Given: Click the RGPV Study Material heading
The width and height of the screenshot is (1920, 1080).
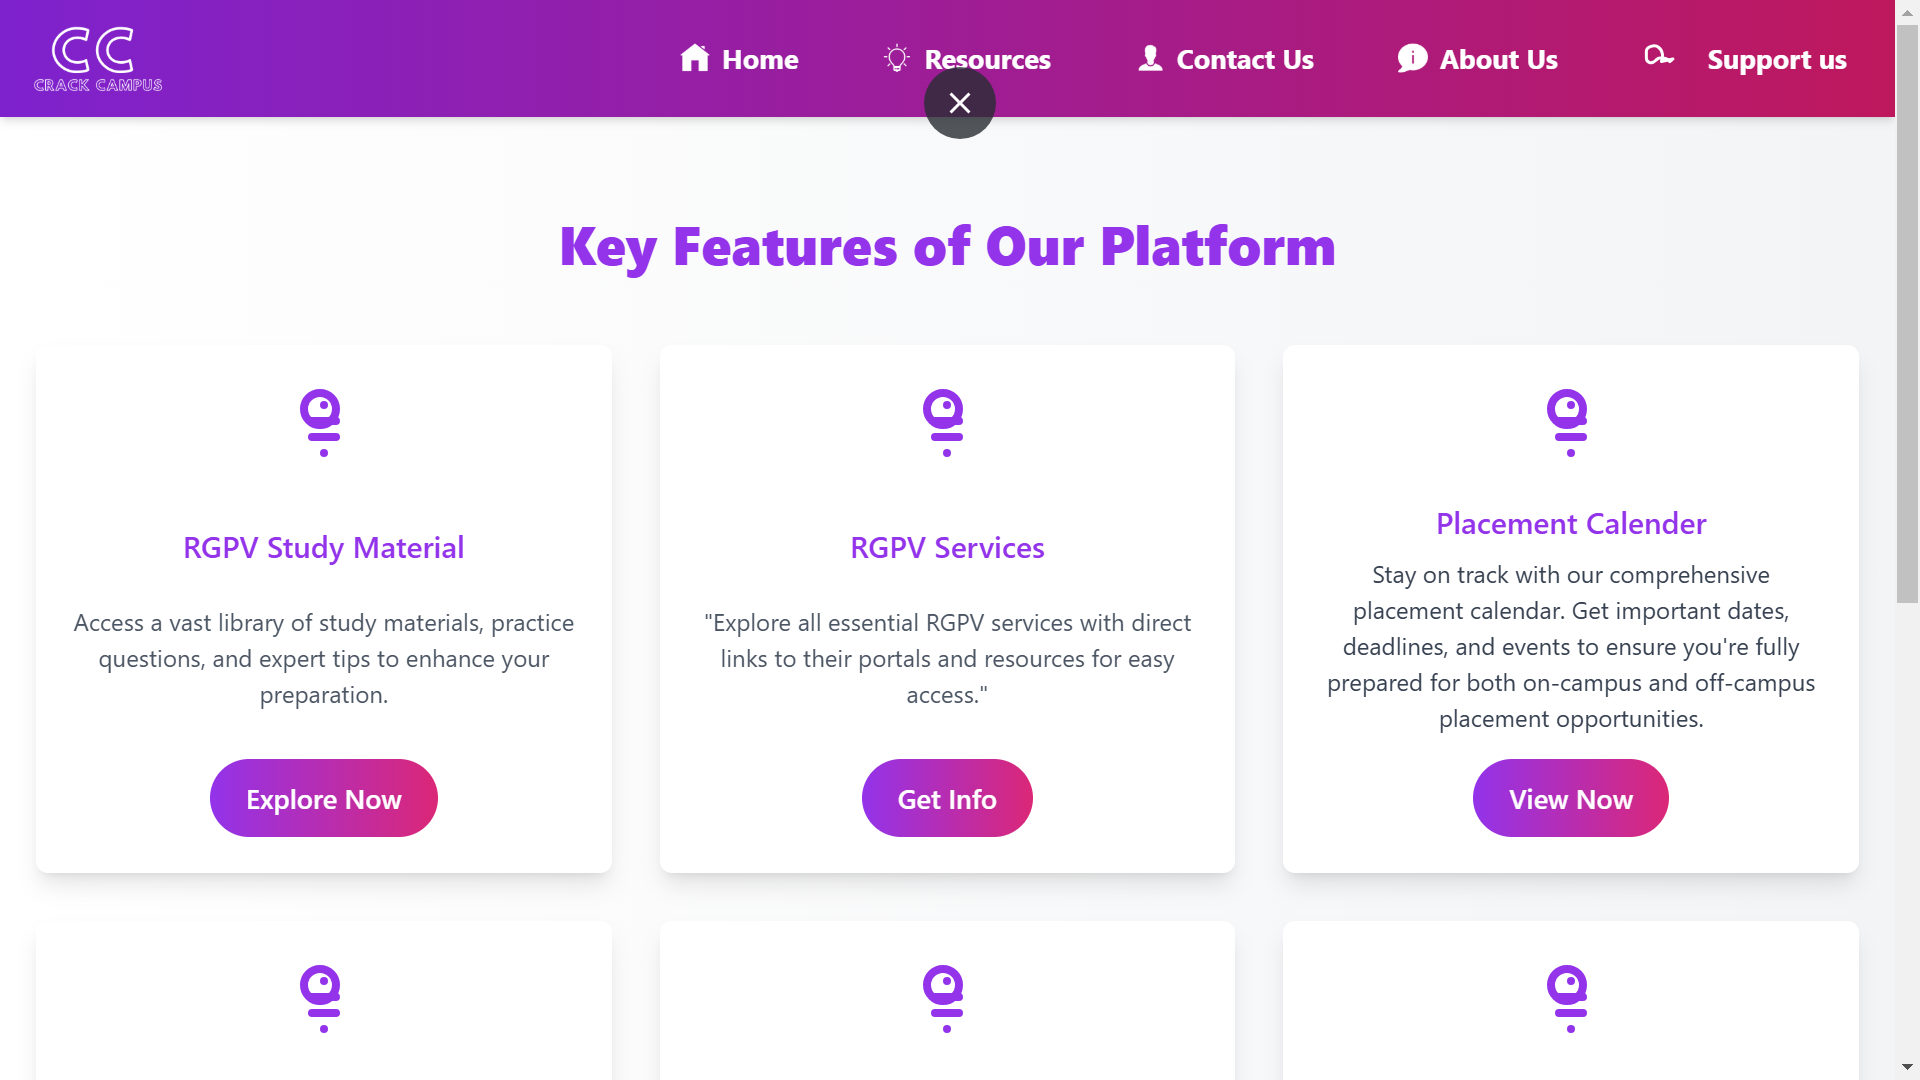Looking at the screenshot, I should coord(323,548).
